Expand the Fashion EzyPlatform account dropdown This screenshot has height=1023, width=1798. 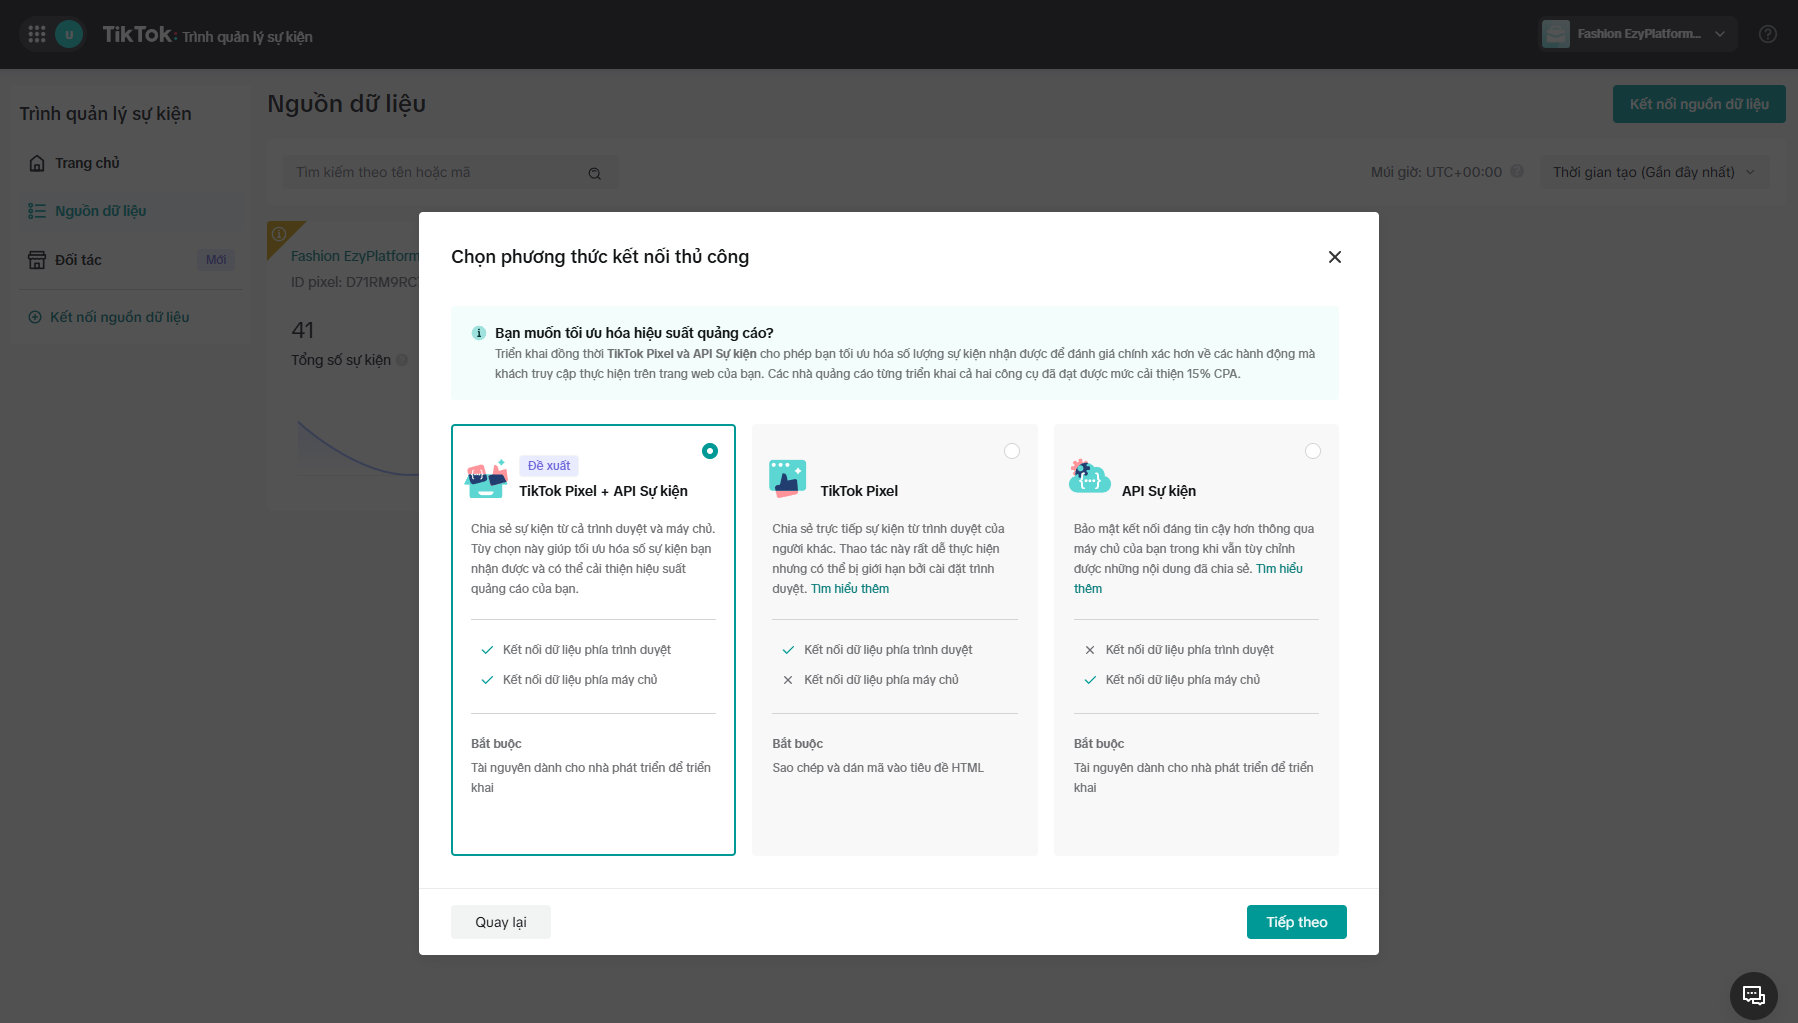pos(1720,34)
